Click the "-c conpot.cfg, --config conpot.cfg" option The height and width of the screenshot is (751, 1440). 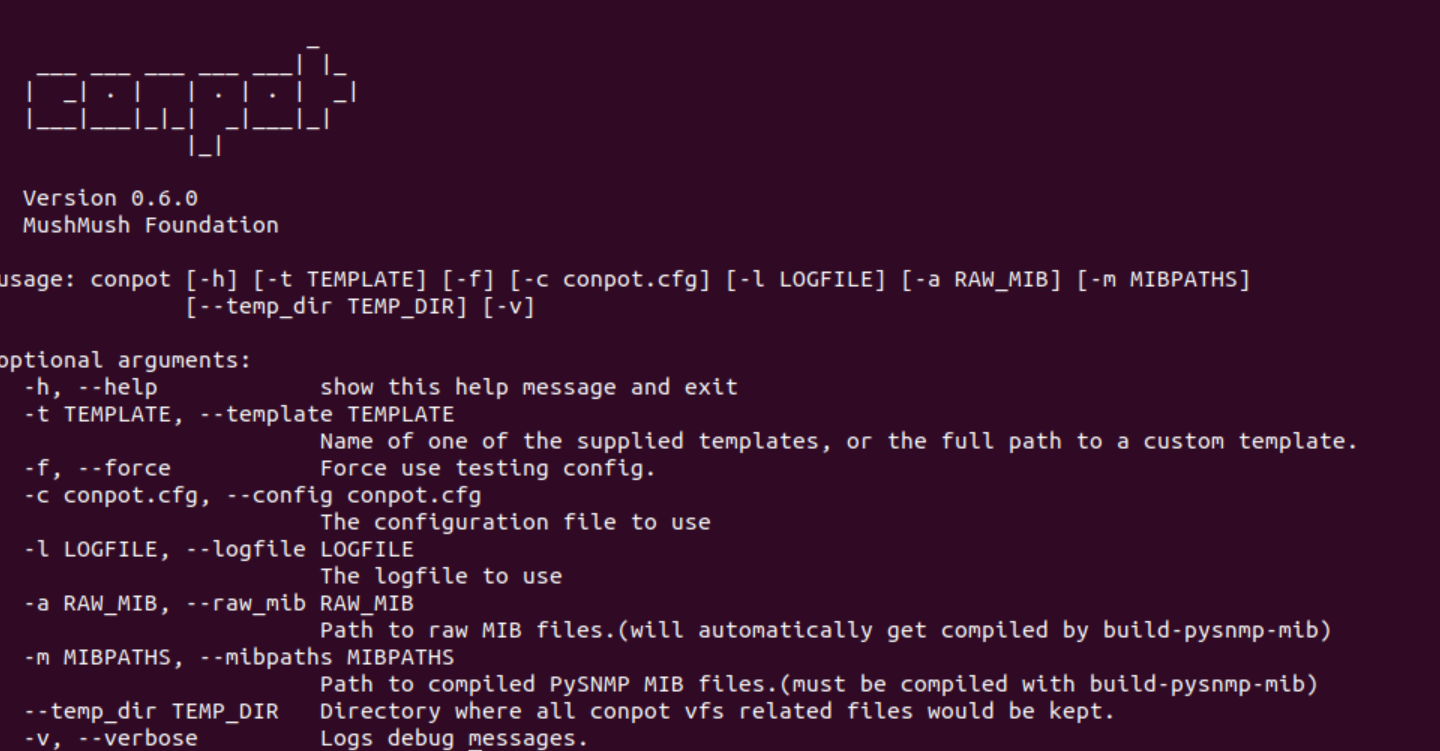point(252,495)
